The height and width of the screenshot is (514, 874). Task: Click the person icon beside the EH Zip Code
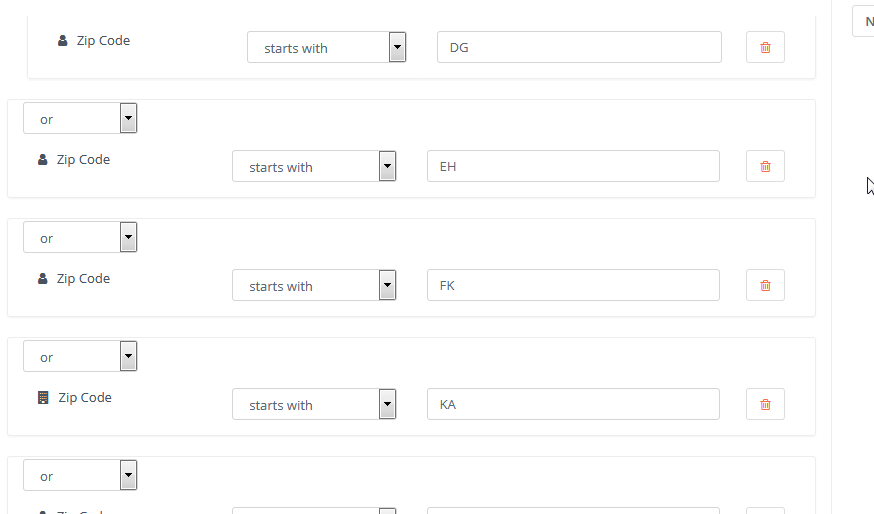[42, 160]
